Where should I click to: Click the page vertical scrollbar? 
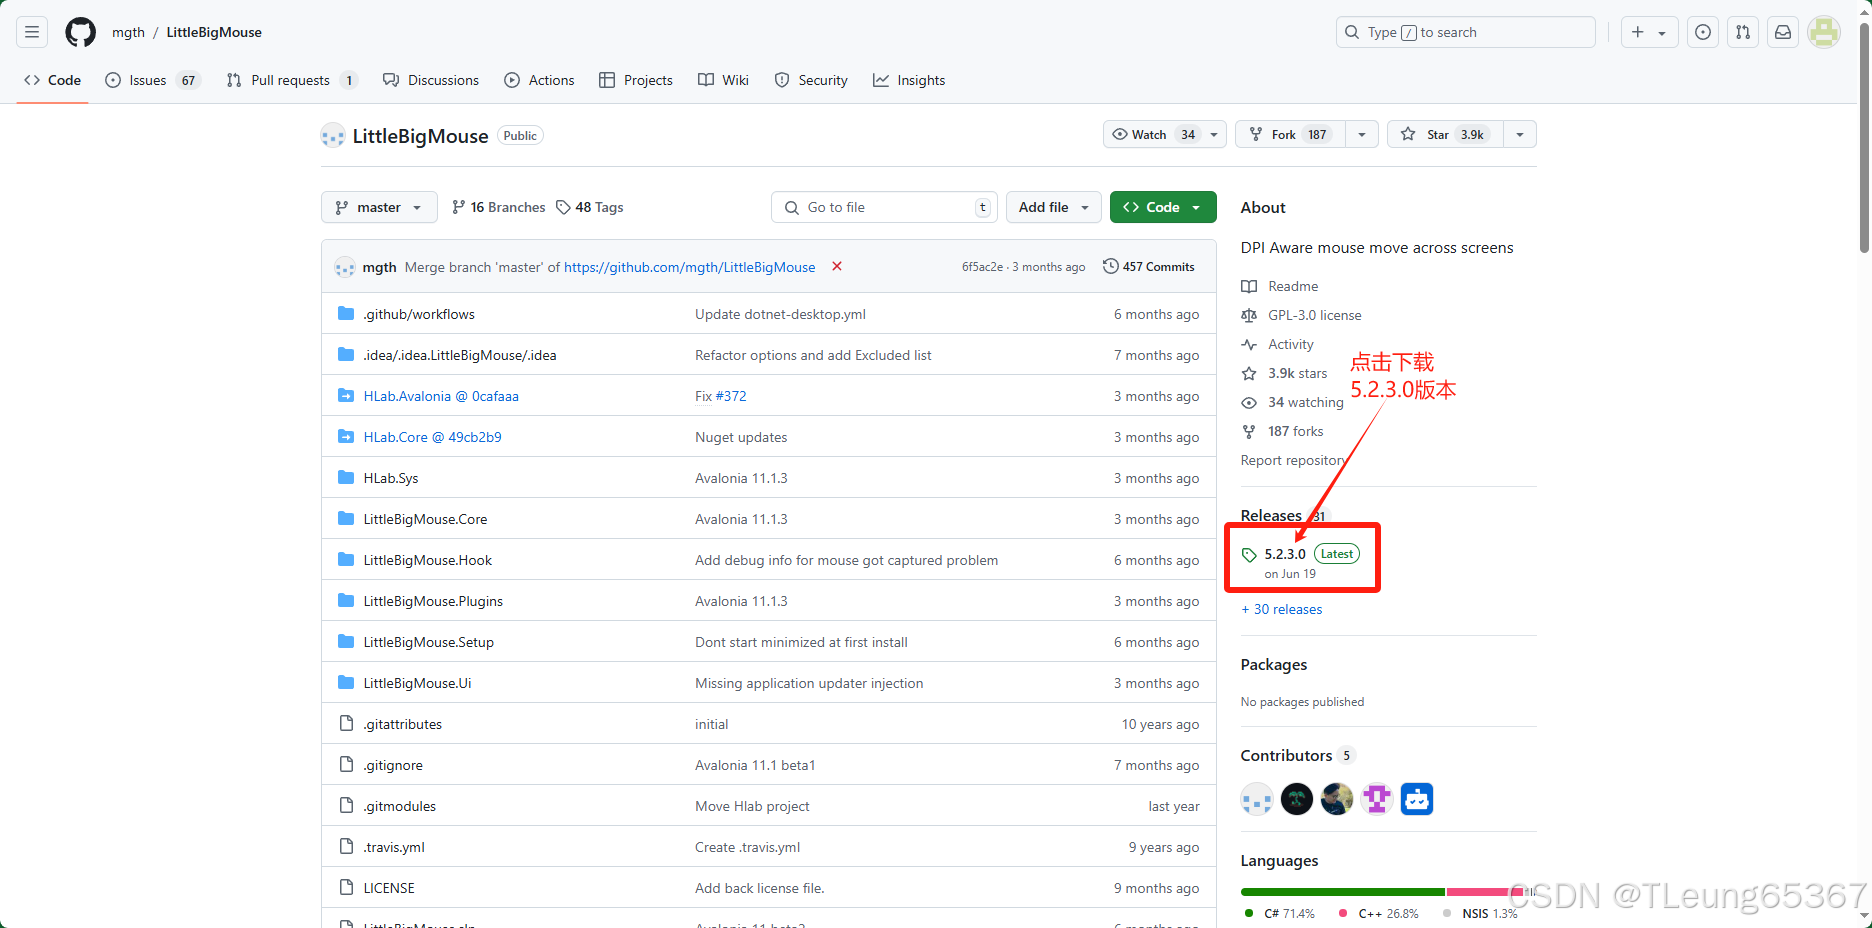(x=1864, y=136)
